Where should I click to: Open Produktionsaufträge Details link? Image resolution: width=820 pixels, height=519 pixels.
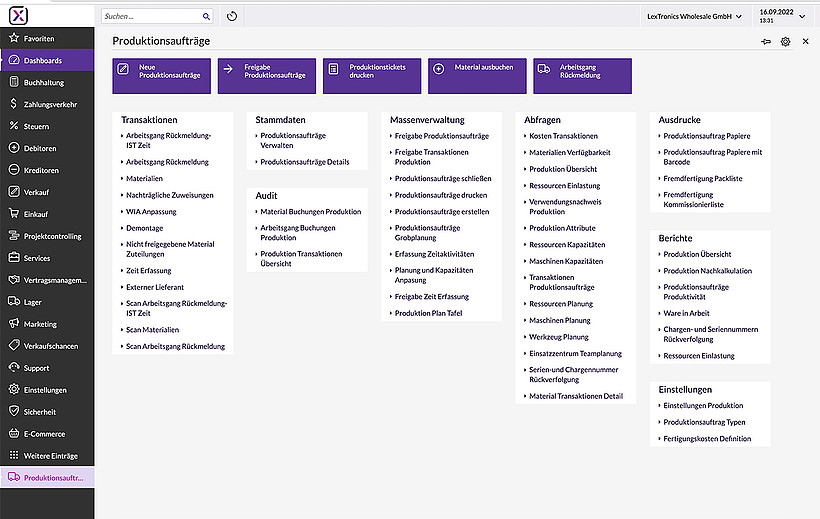point(304,162)
